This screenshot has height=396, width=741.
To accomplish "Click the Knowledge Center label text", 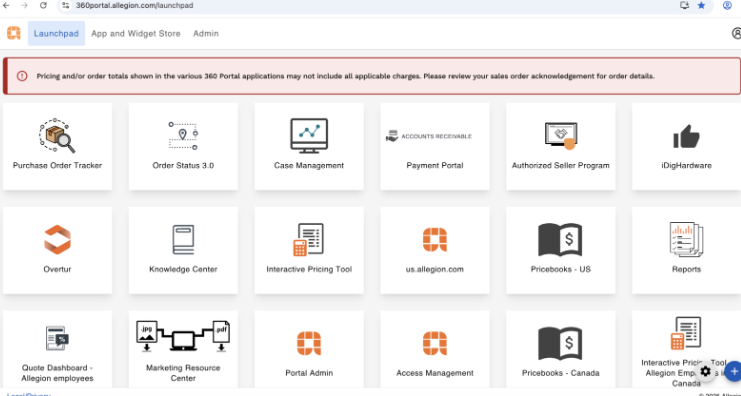I will 183,269.
